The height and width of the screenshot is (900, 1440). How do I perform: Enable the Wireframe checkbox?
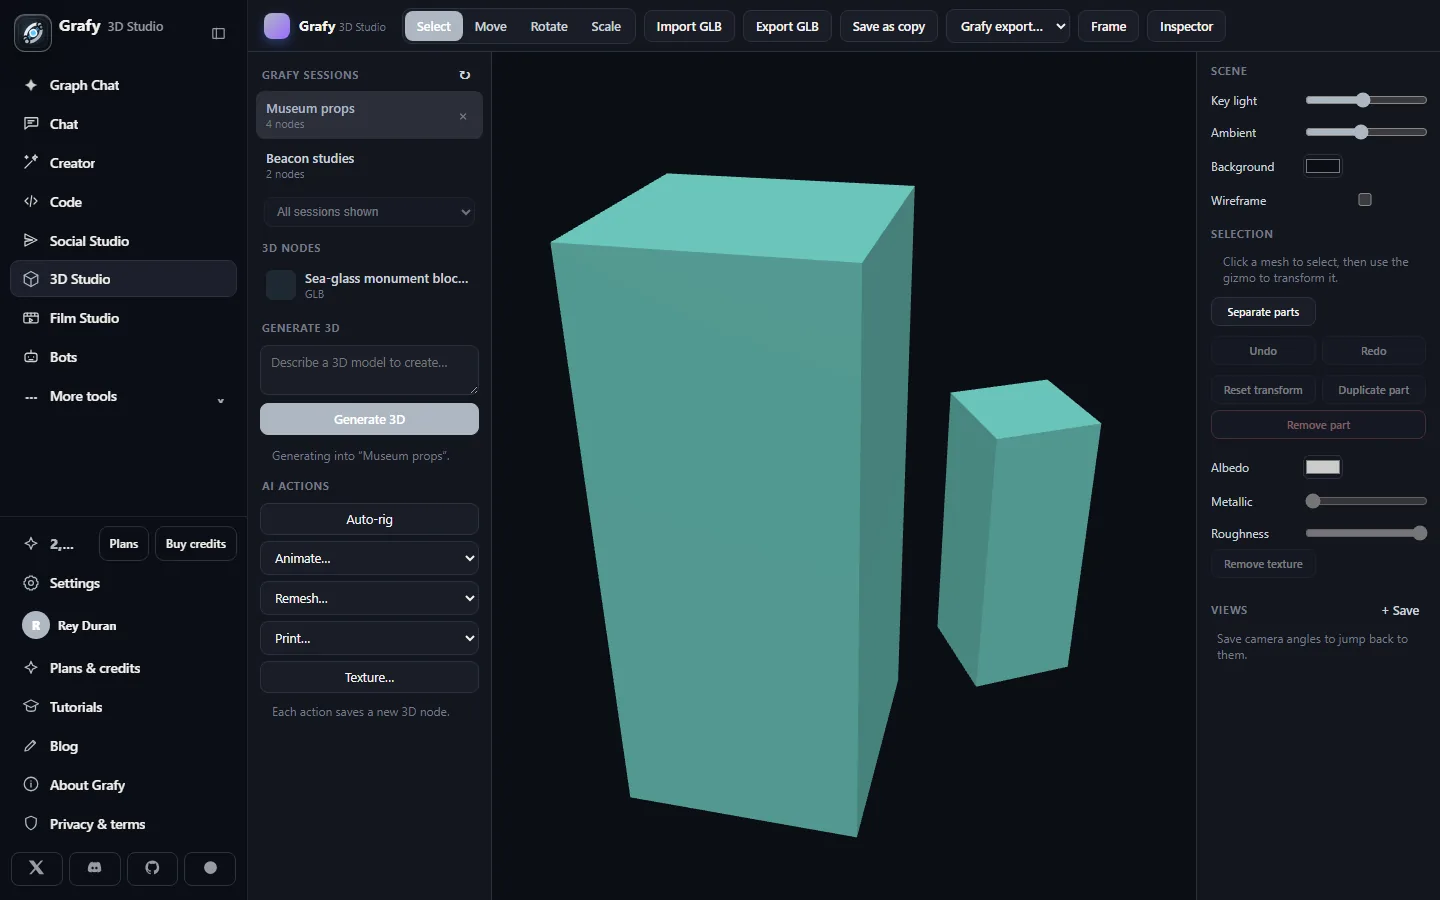tap(1365, 200)
